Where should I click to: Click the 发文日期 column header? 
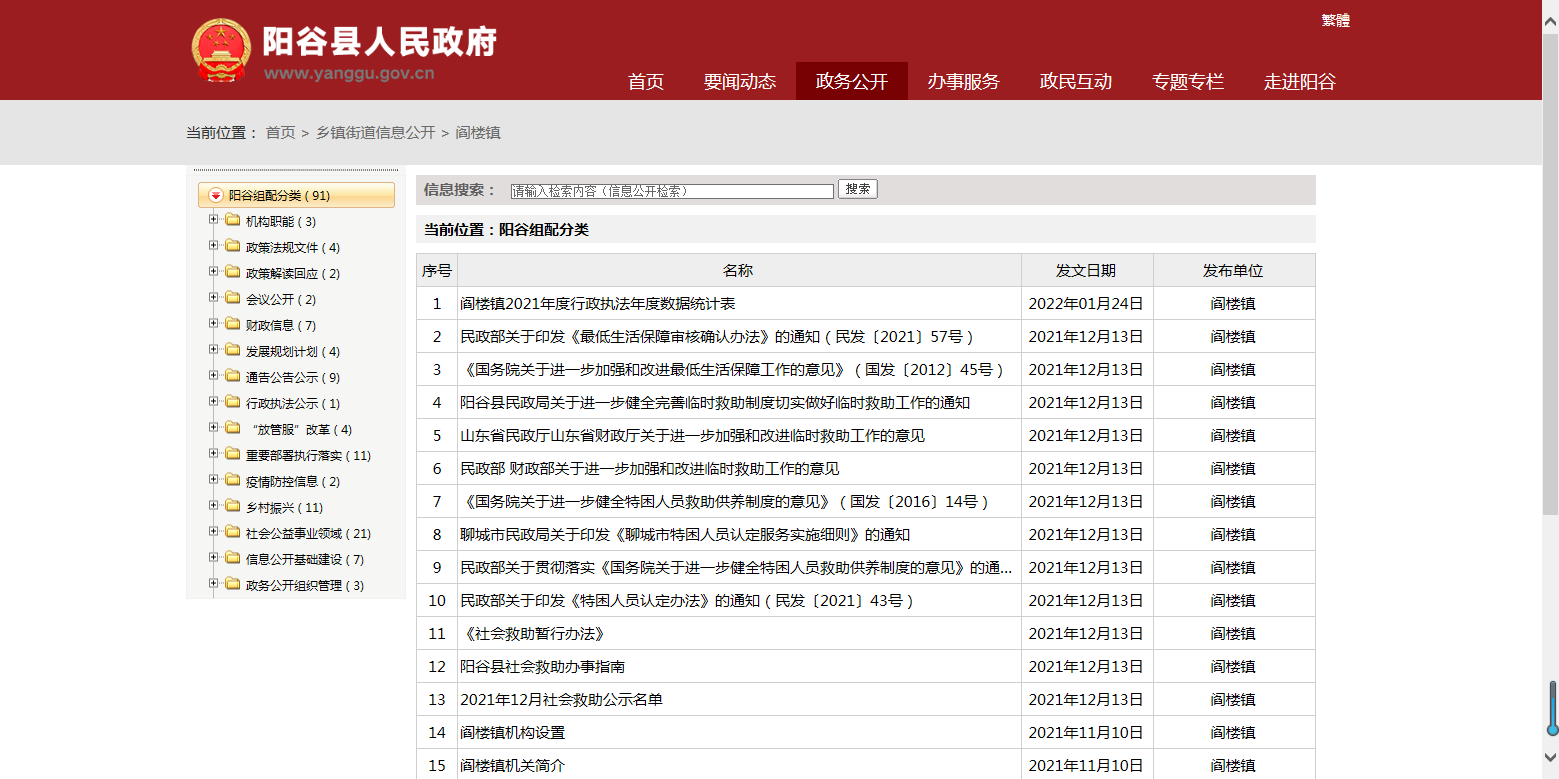(x=1087, y=270)
